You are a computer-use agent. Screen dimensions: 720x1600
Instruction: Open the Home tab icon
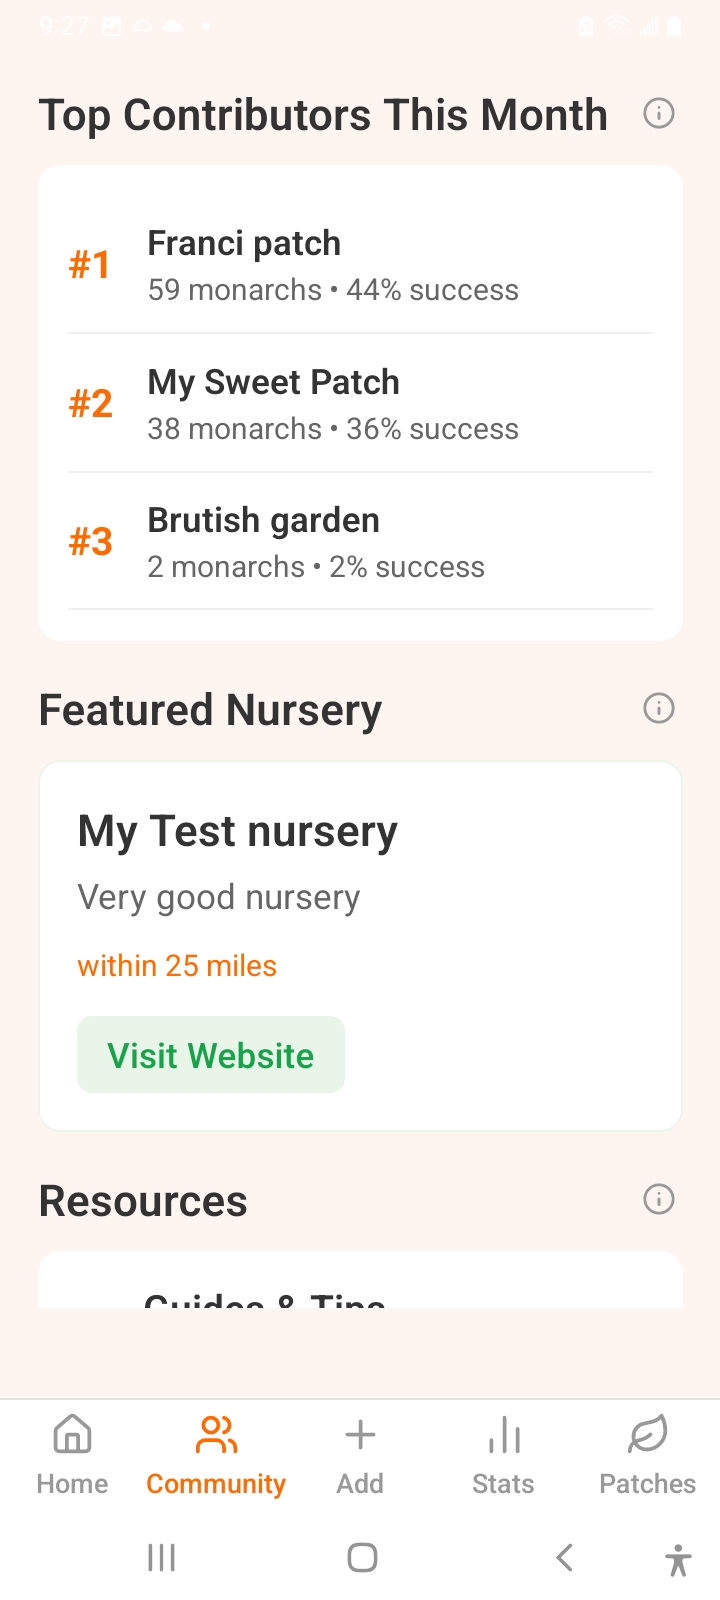click(x=72, y=1435)
